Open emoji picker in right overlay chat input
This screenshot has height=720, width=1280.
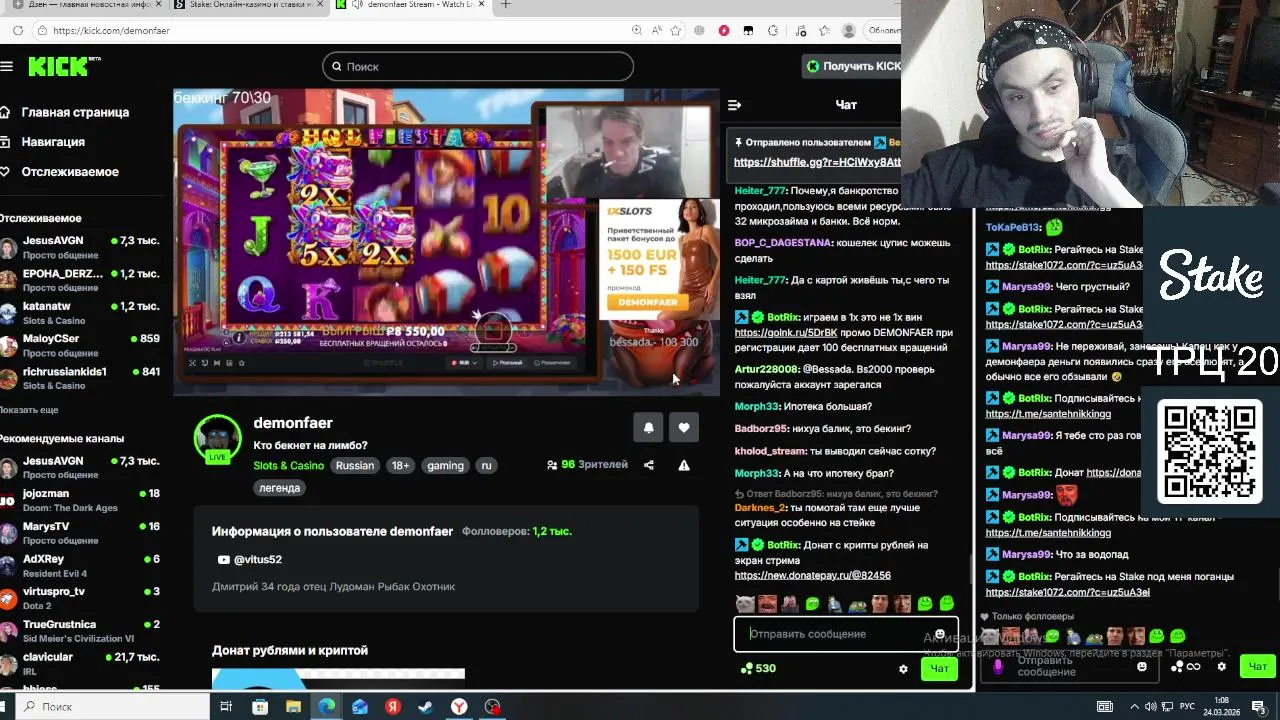(x=1142, y=666)
